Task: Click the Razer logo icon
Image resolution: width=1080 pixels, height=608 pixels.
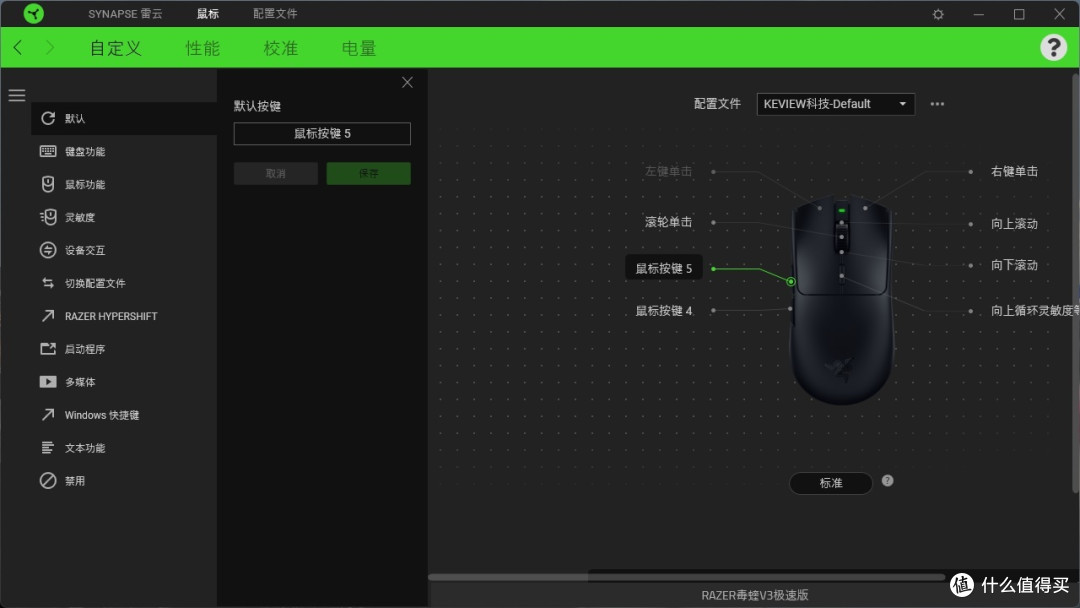Action: tap(33, 13)
